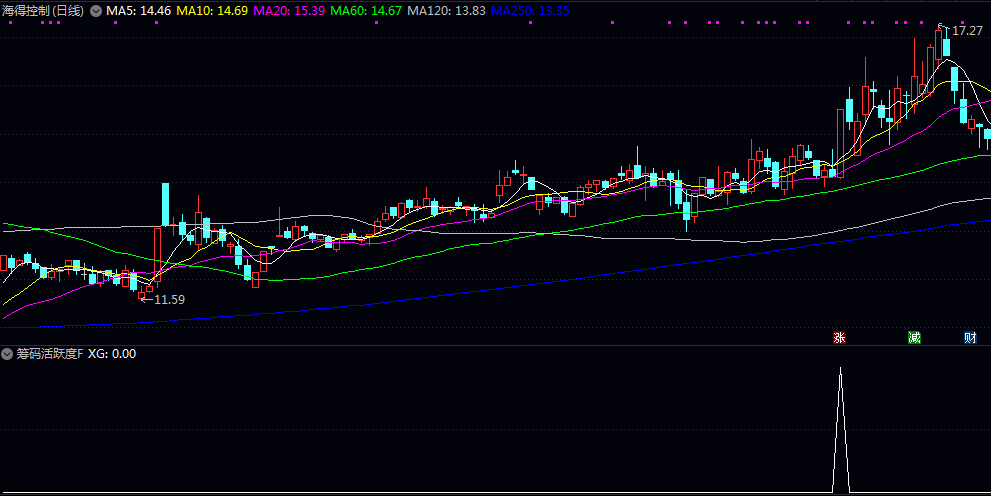Click the 11.59 lowest price label
Screen dimensions: 991x496
[x=169, y=299]
